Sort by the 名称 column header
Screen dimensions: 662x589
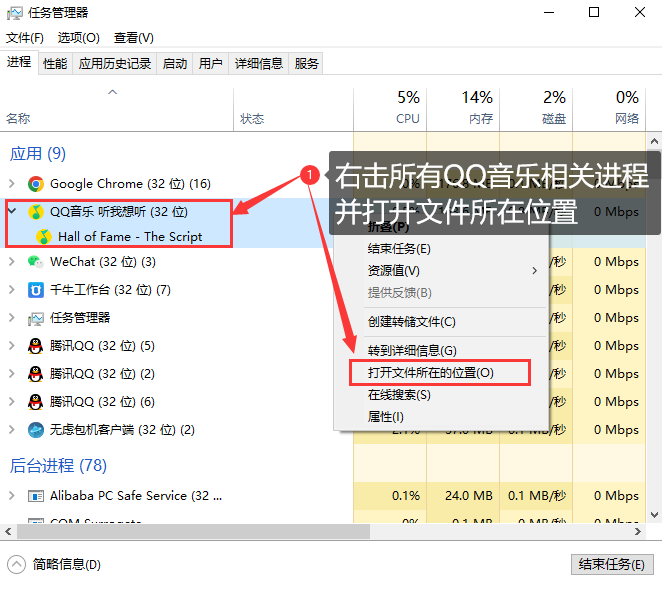point(117,110)
